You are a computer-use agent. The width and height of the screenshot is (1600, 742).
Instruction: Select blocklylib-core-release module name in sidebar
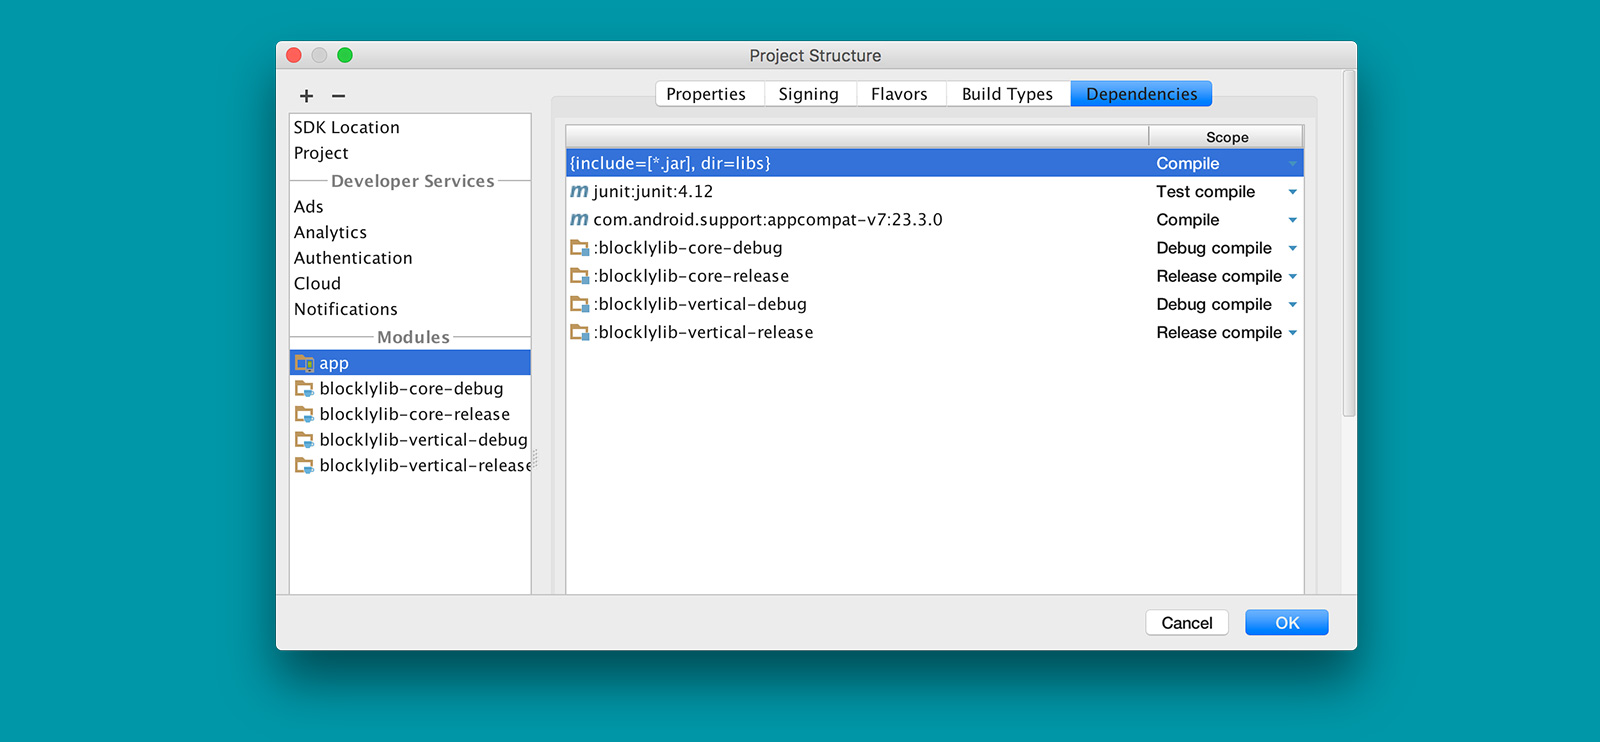tap(414, 414)
